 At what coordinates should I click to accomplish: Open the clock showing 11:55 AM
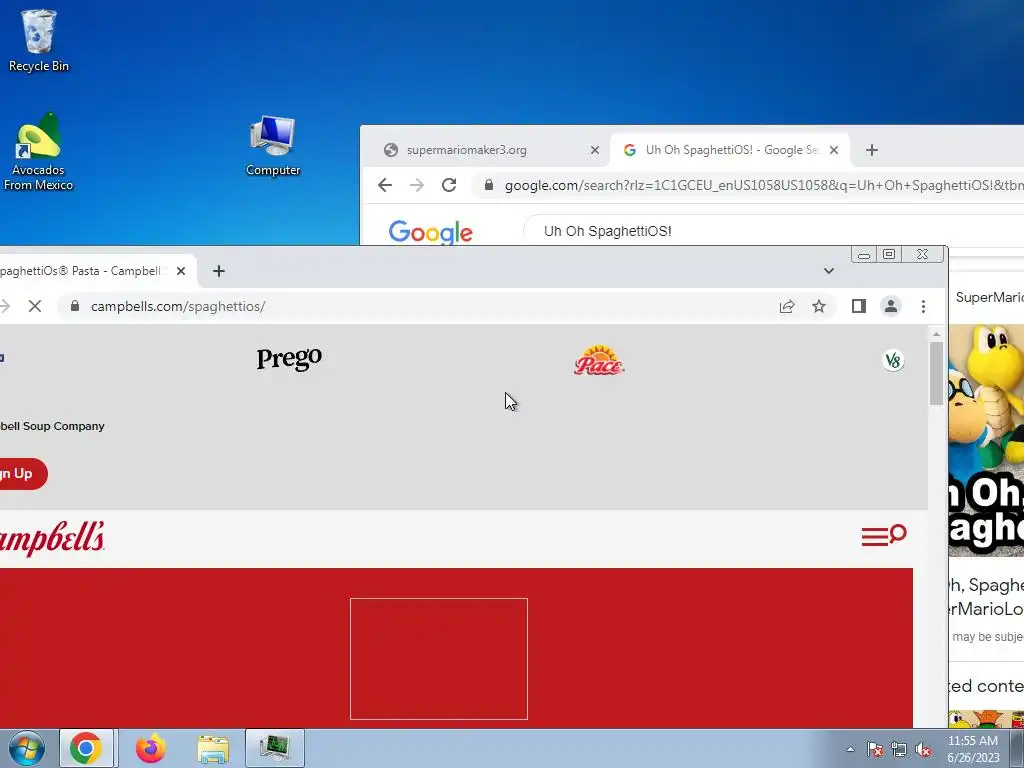973,749
